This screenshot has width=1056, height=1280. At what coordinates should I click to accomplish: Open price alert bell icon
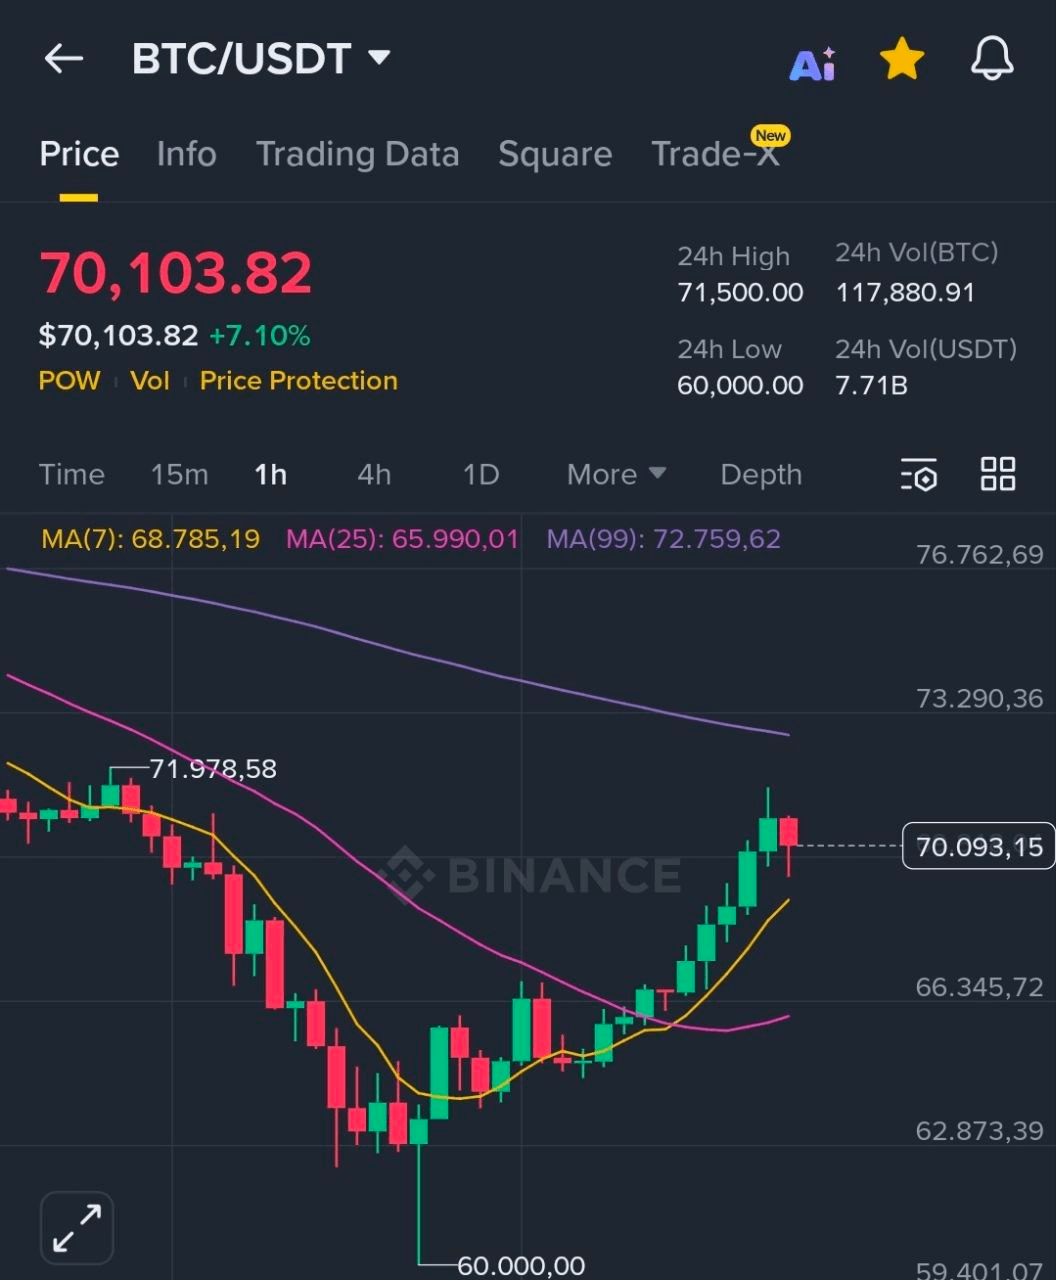992,60
